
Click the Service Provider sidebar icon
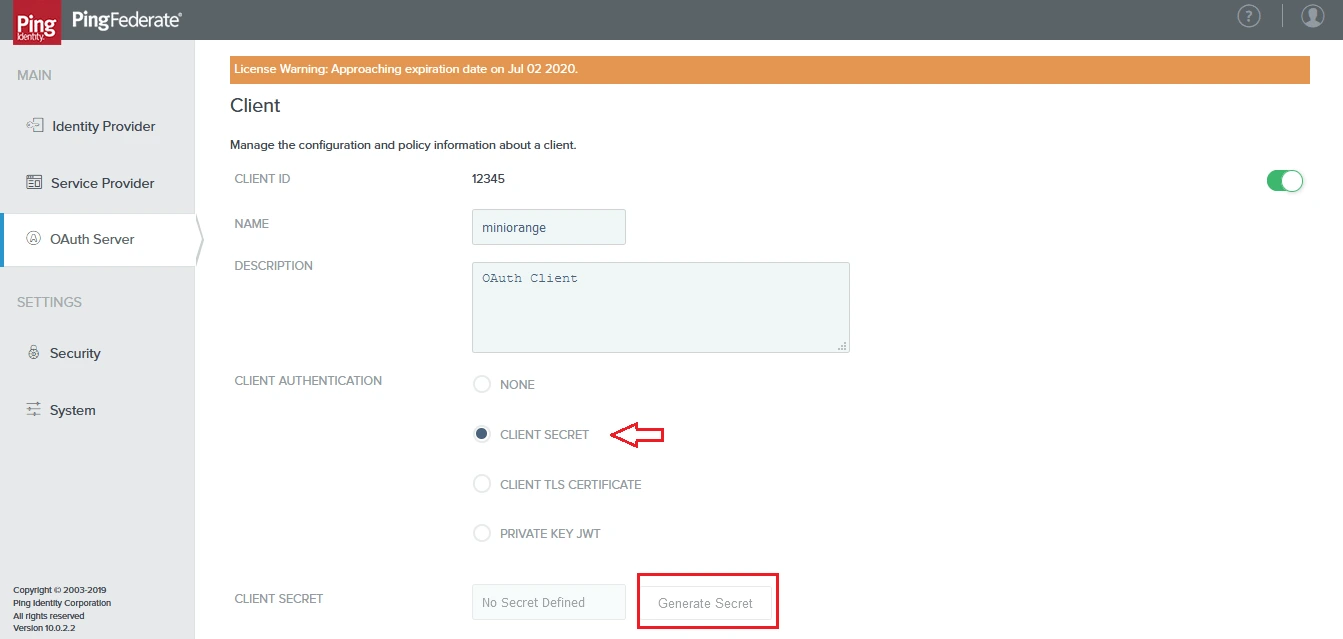point(34,183)
